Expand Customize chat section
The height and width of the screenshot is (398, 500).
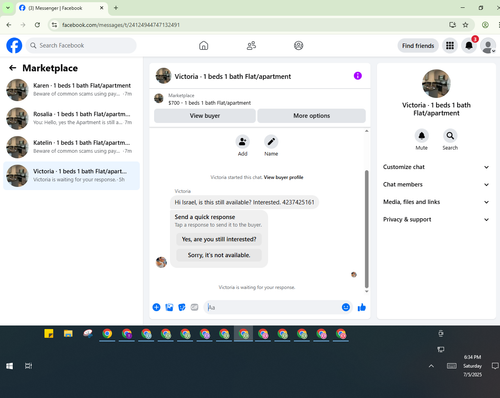tap(436, 167)
